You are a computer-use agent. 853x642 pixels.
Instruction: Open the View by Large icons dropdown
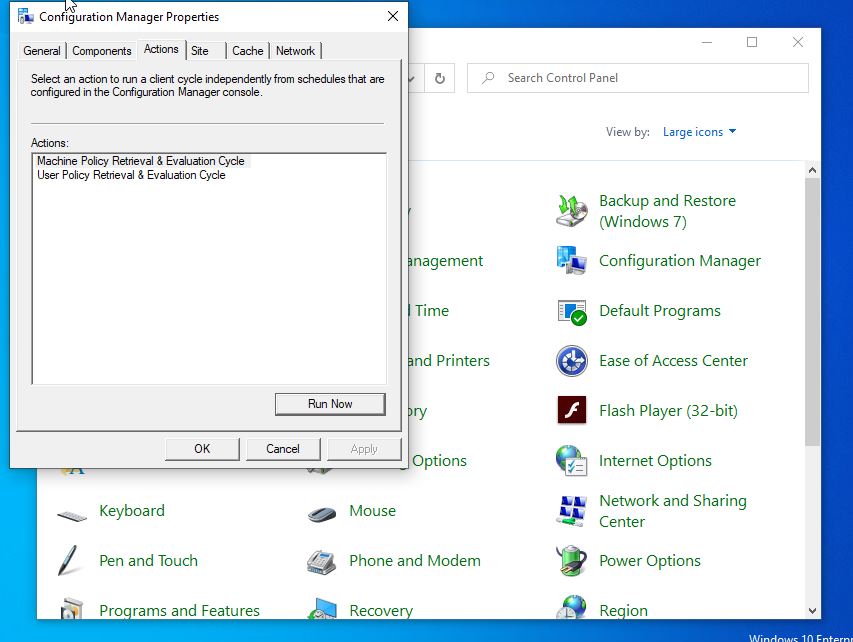(x=699, y=131)
